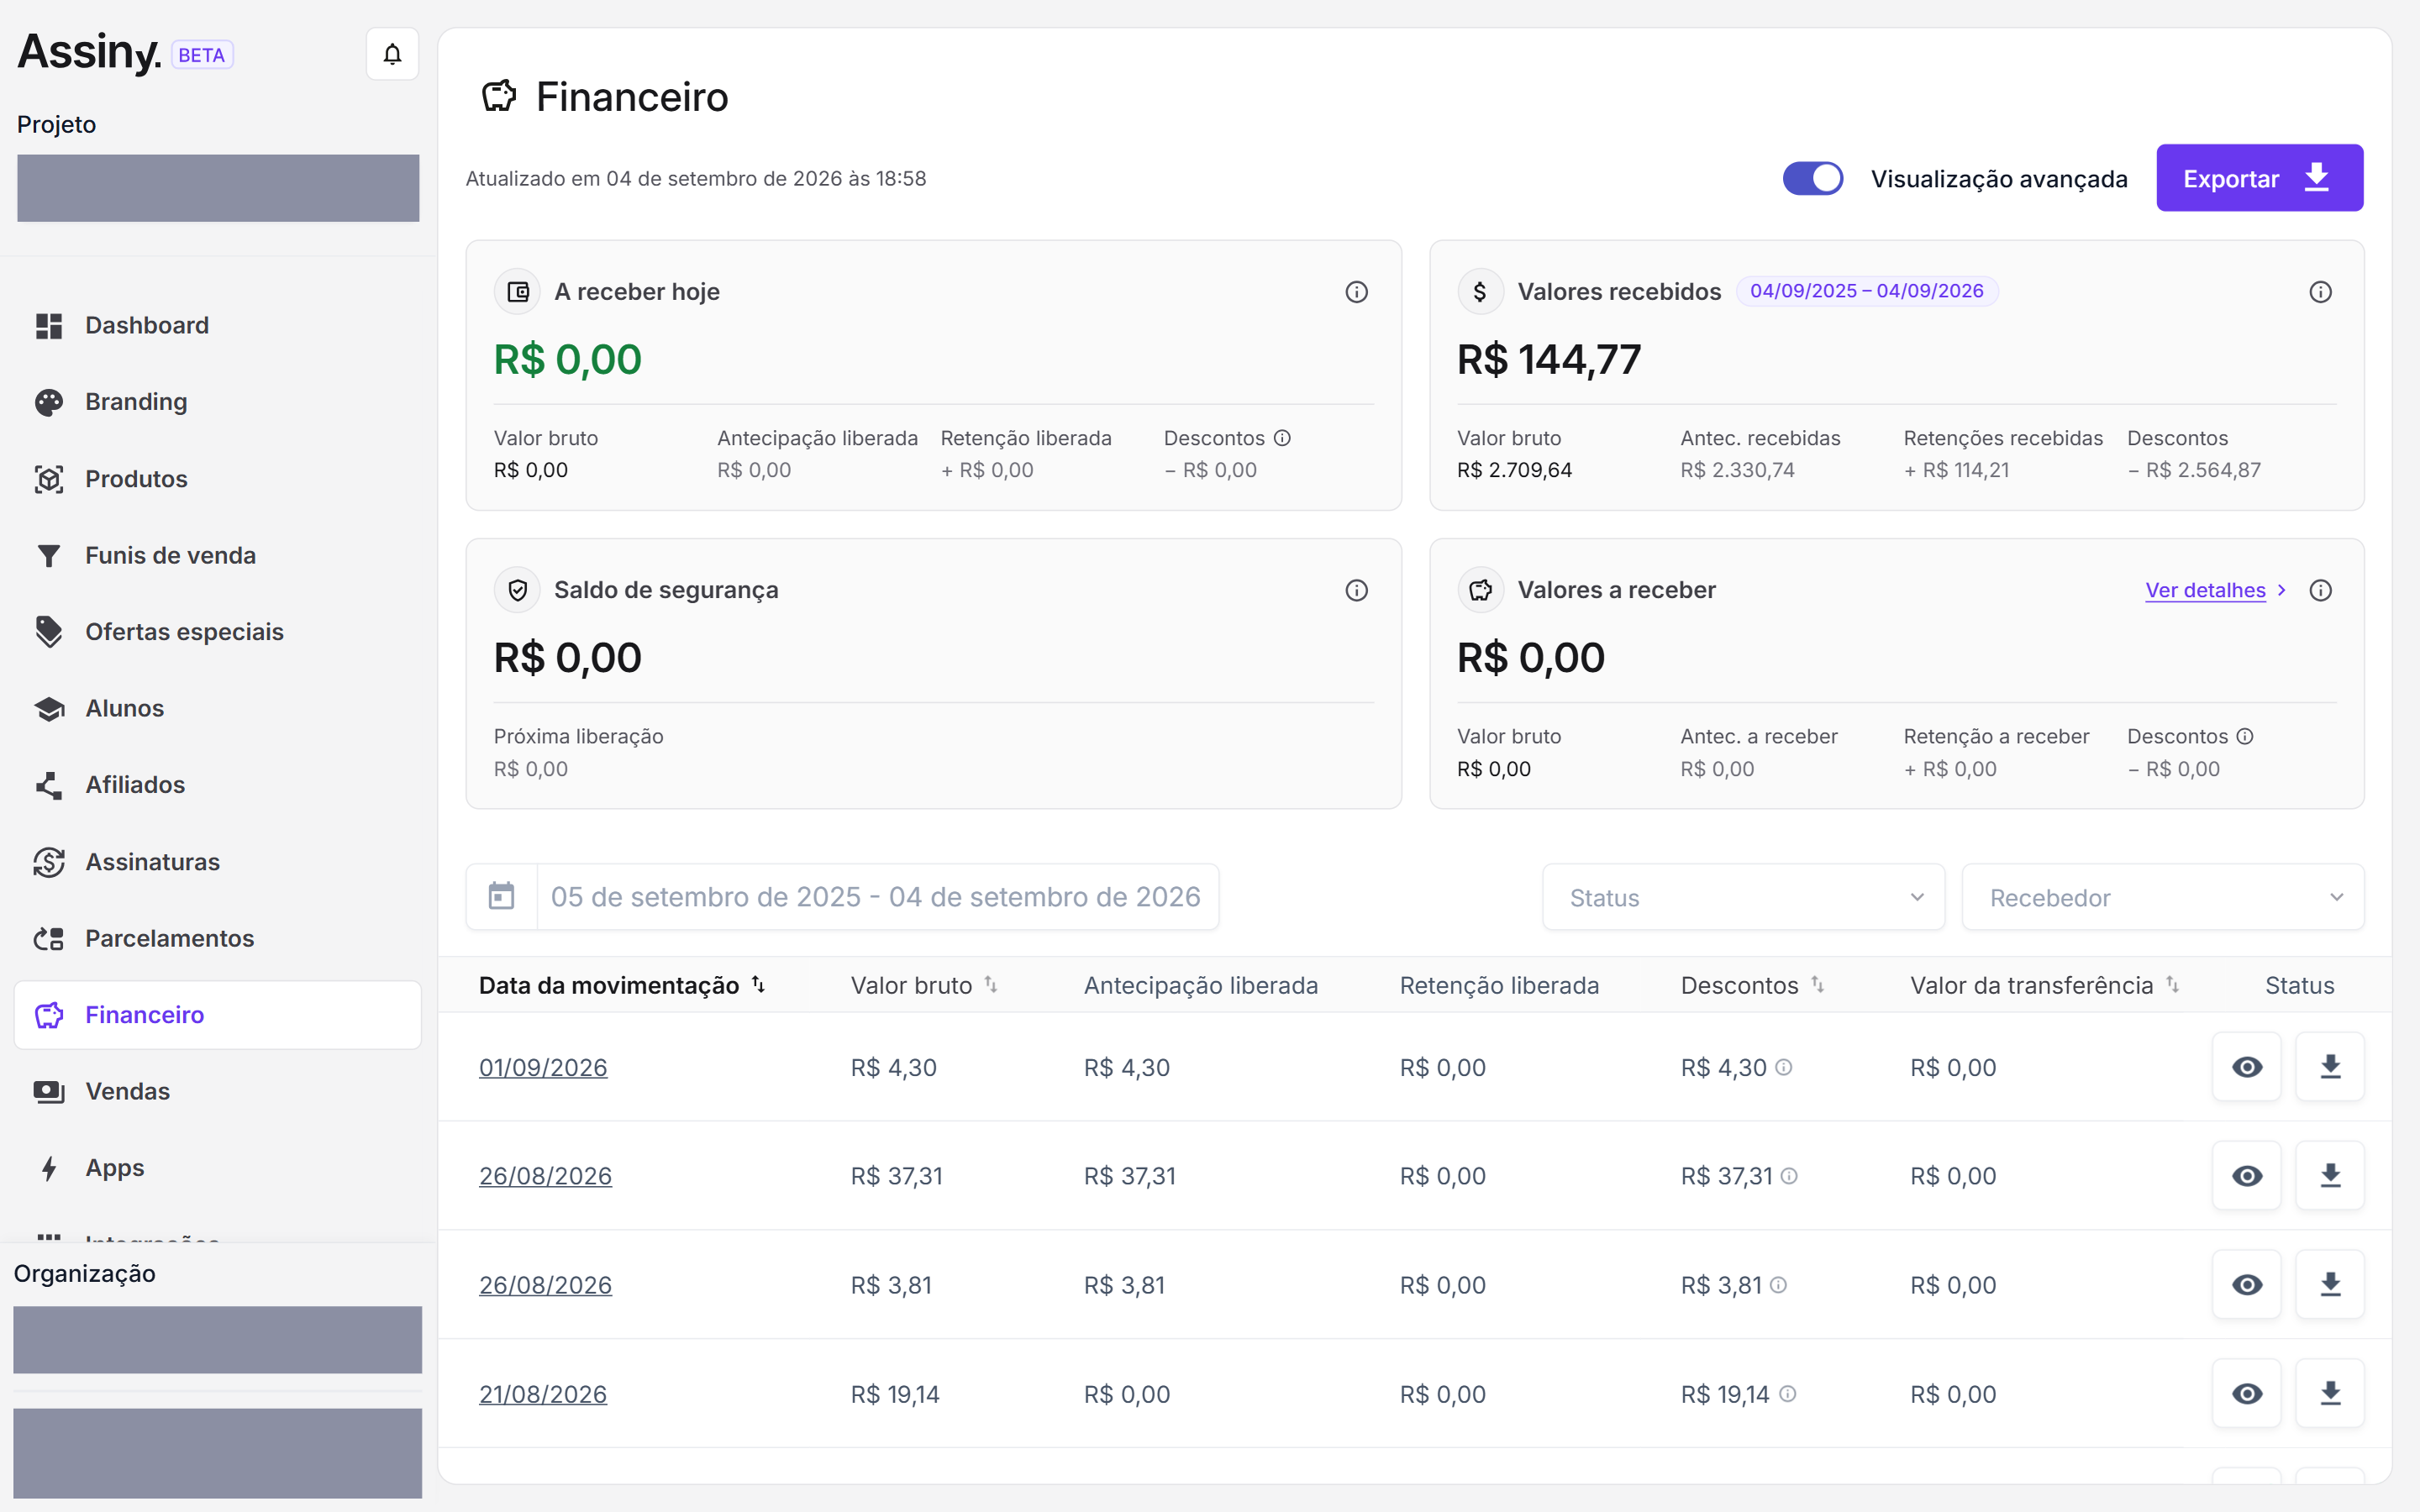Open Assinaturas in sidebar
The image size is (2420, 1512).
[x=217, y=862]
